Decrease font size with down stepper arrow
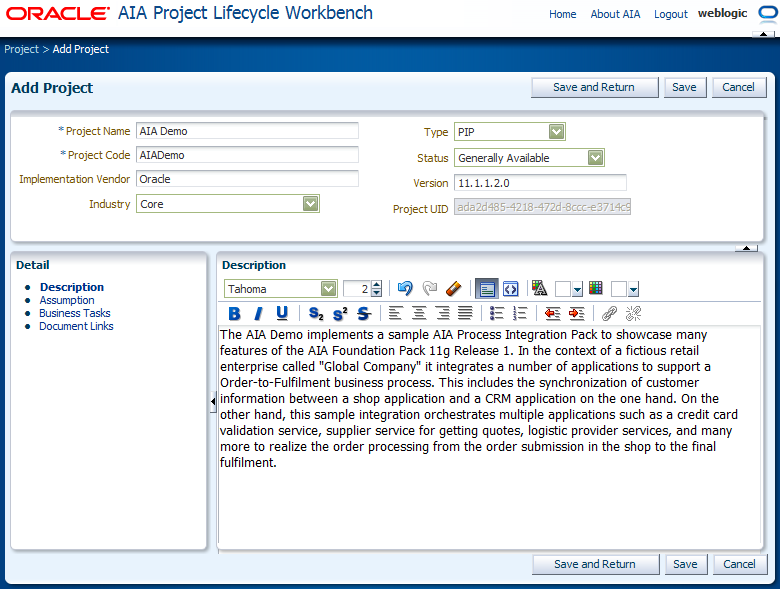This screenshot has height=589, width=780. (377, 293)
